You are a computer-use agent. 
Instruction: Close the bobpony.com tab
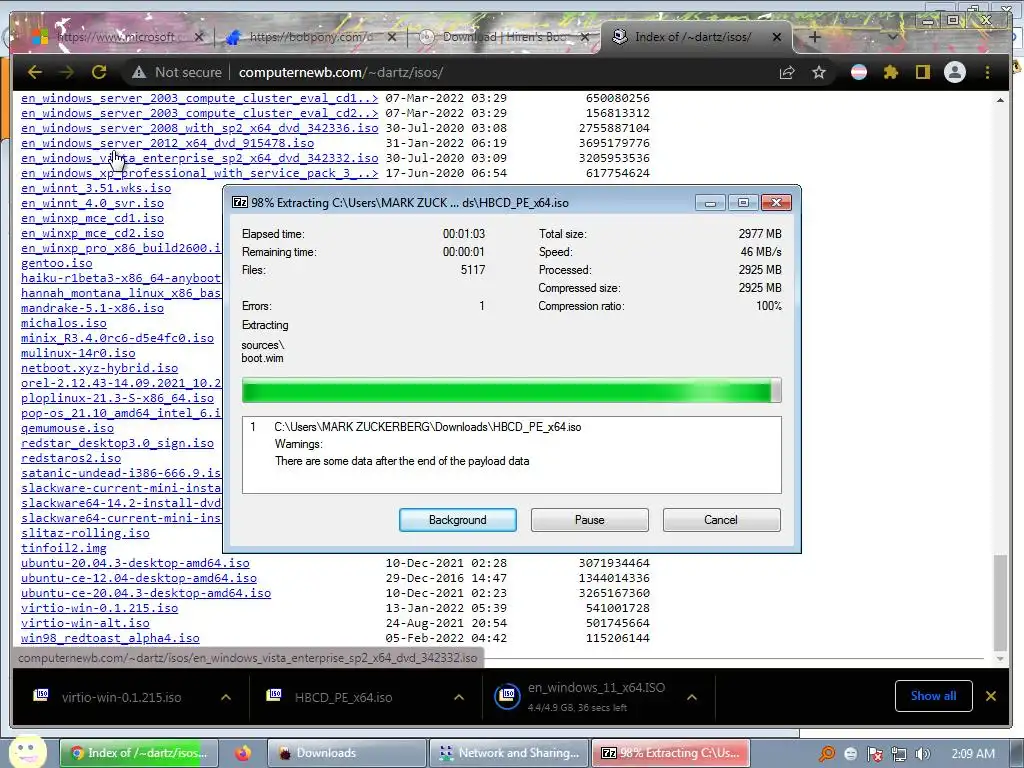tap(392, 37)
